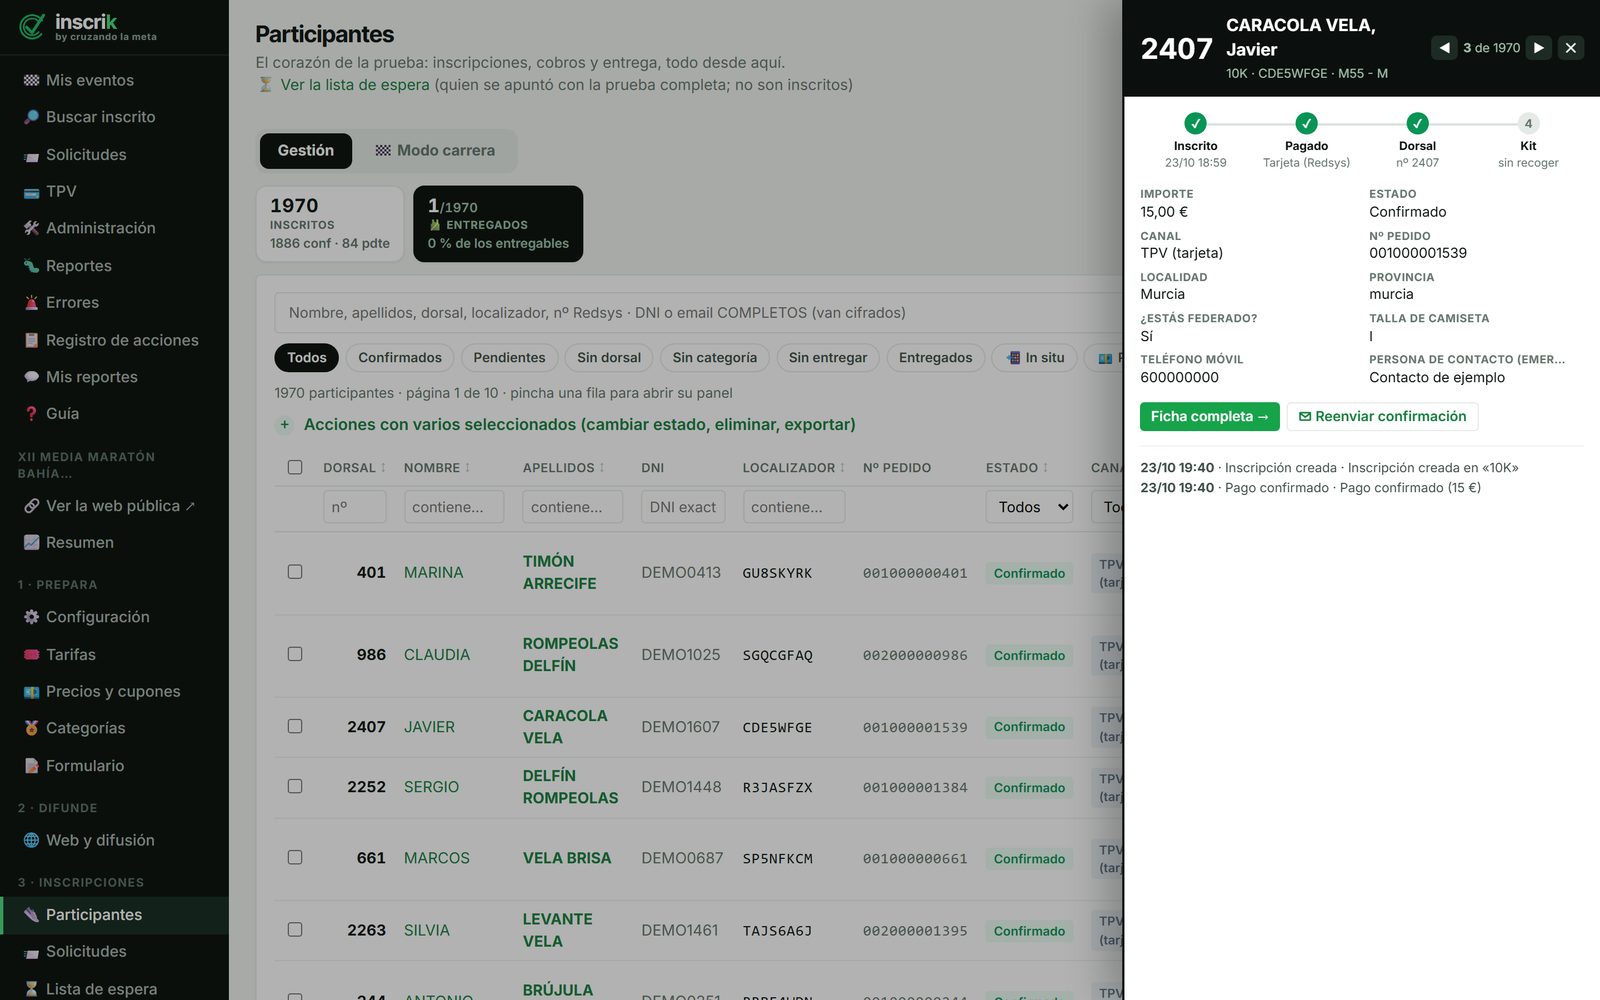This screenshot has width=1600, height=1000.
Task: Click the inscrik logo in sidebar
Action: click(88, 27)
